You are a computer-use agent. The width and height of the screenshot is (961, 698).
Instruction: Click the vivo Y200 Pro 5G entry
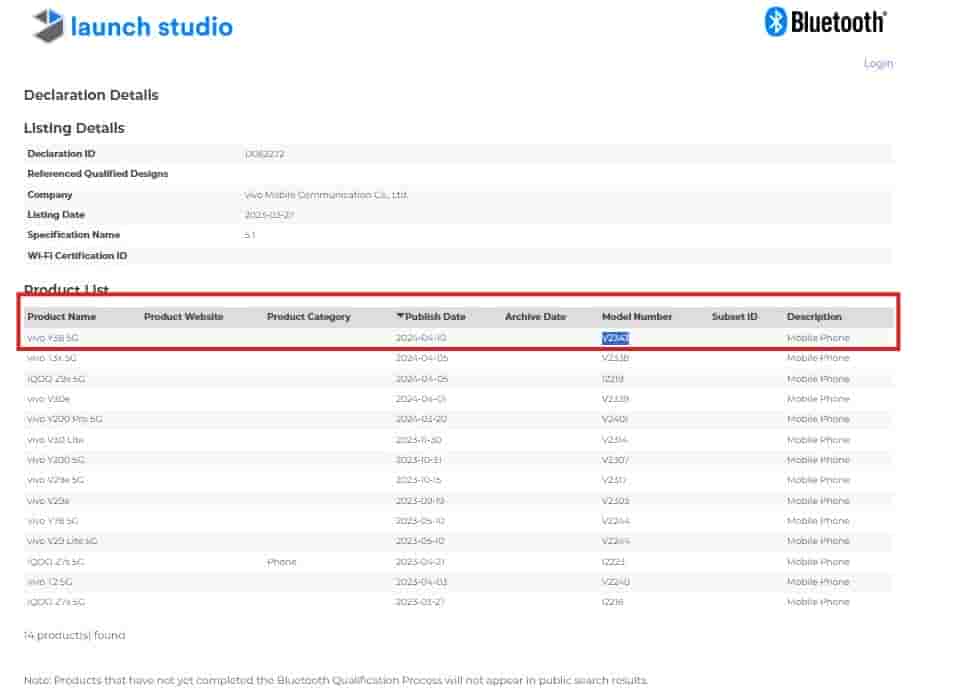click(64, 419)
